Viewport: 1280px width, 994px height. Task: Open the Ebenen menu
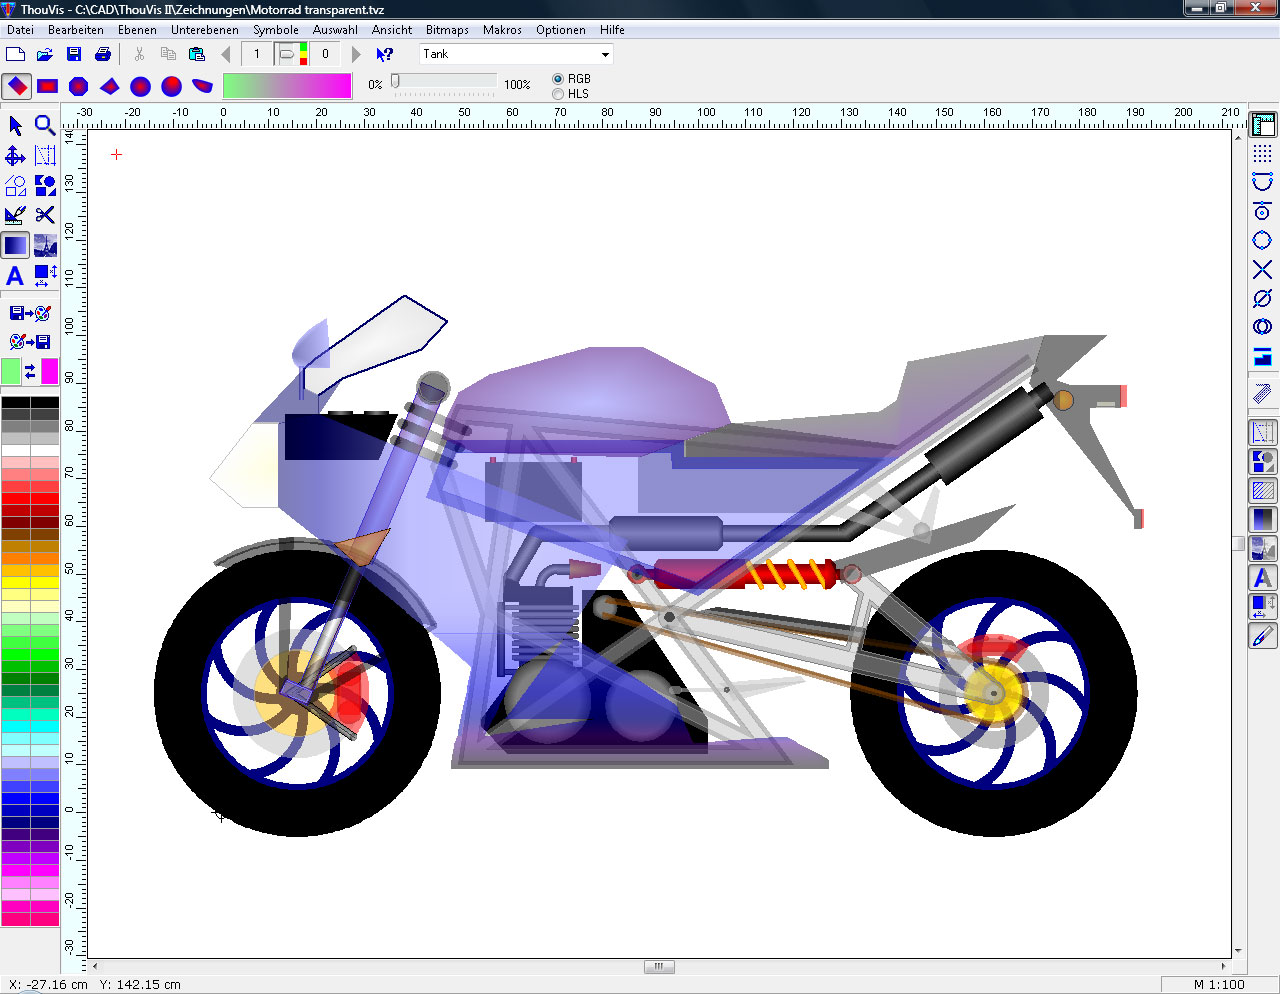point(137,30)
